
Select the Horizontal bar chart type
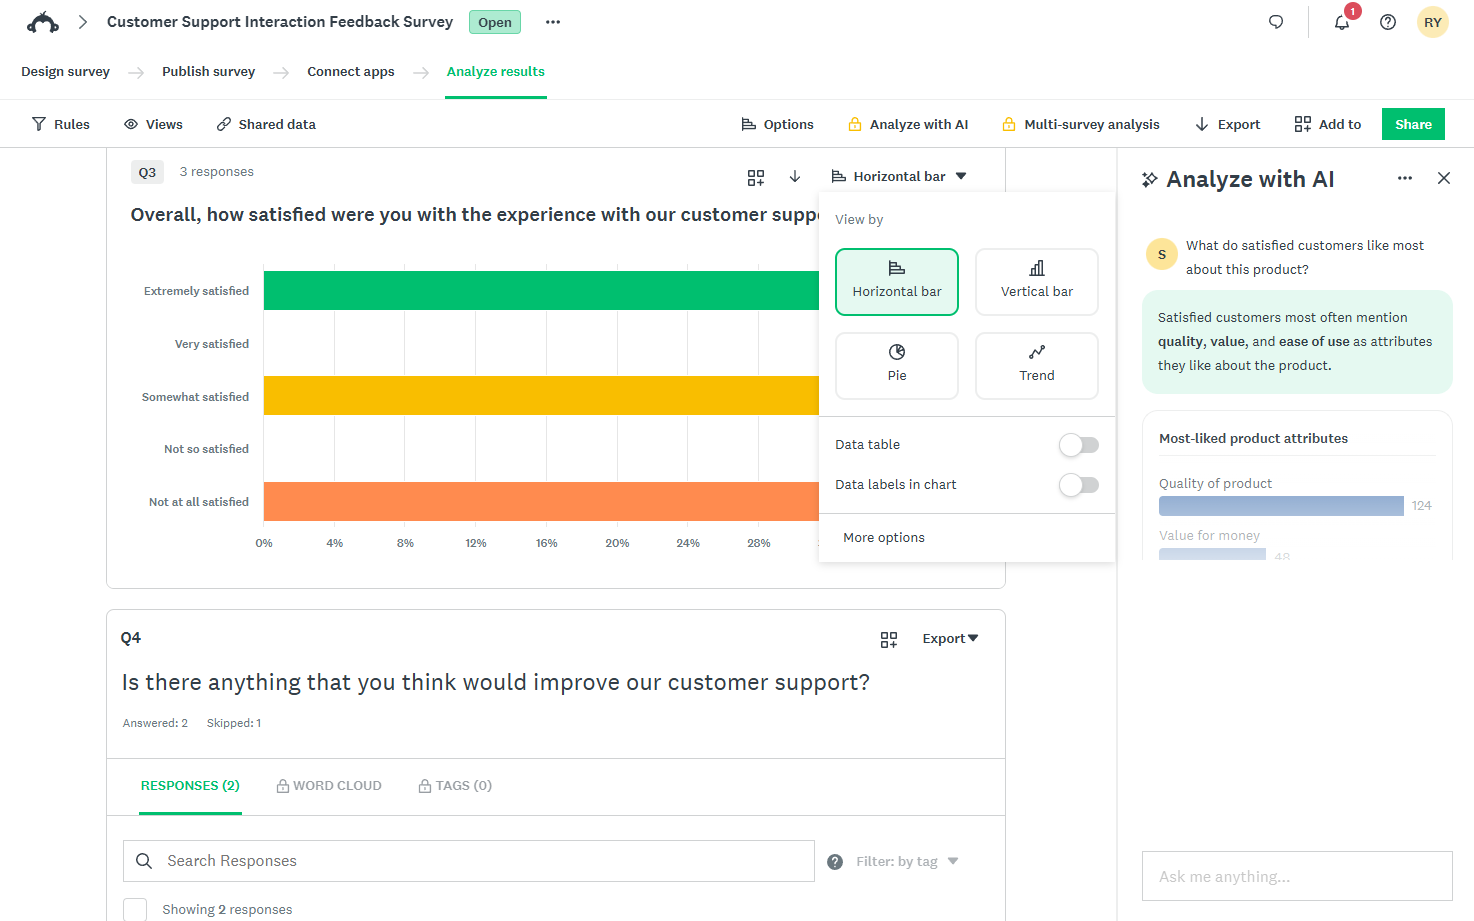897,282
